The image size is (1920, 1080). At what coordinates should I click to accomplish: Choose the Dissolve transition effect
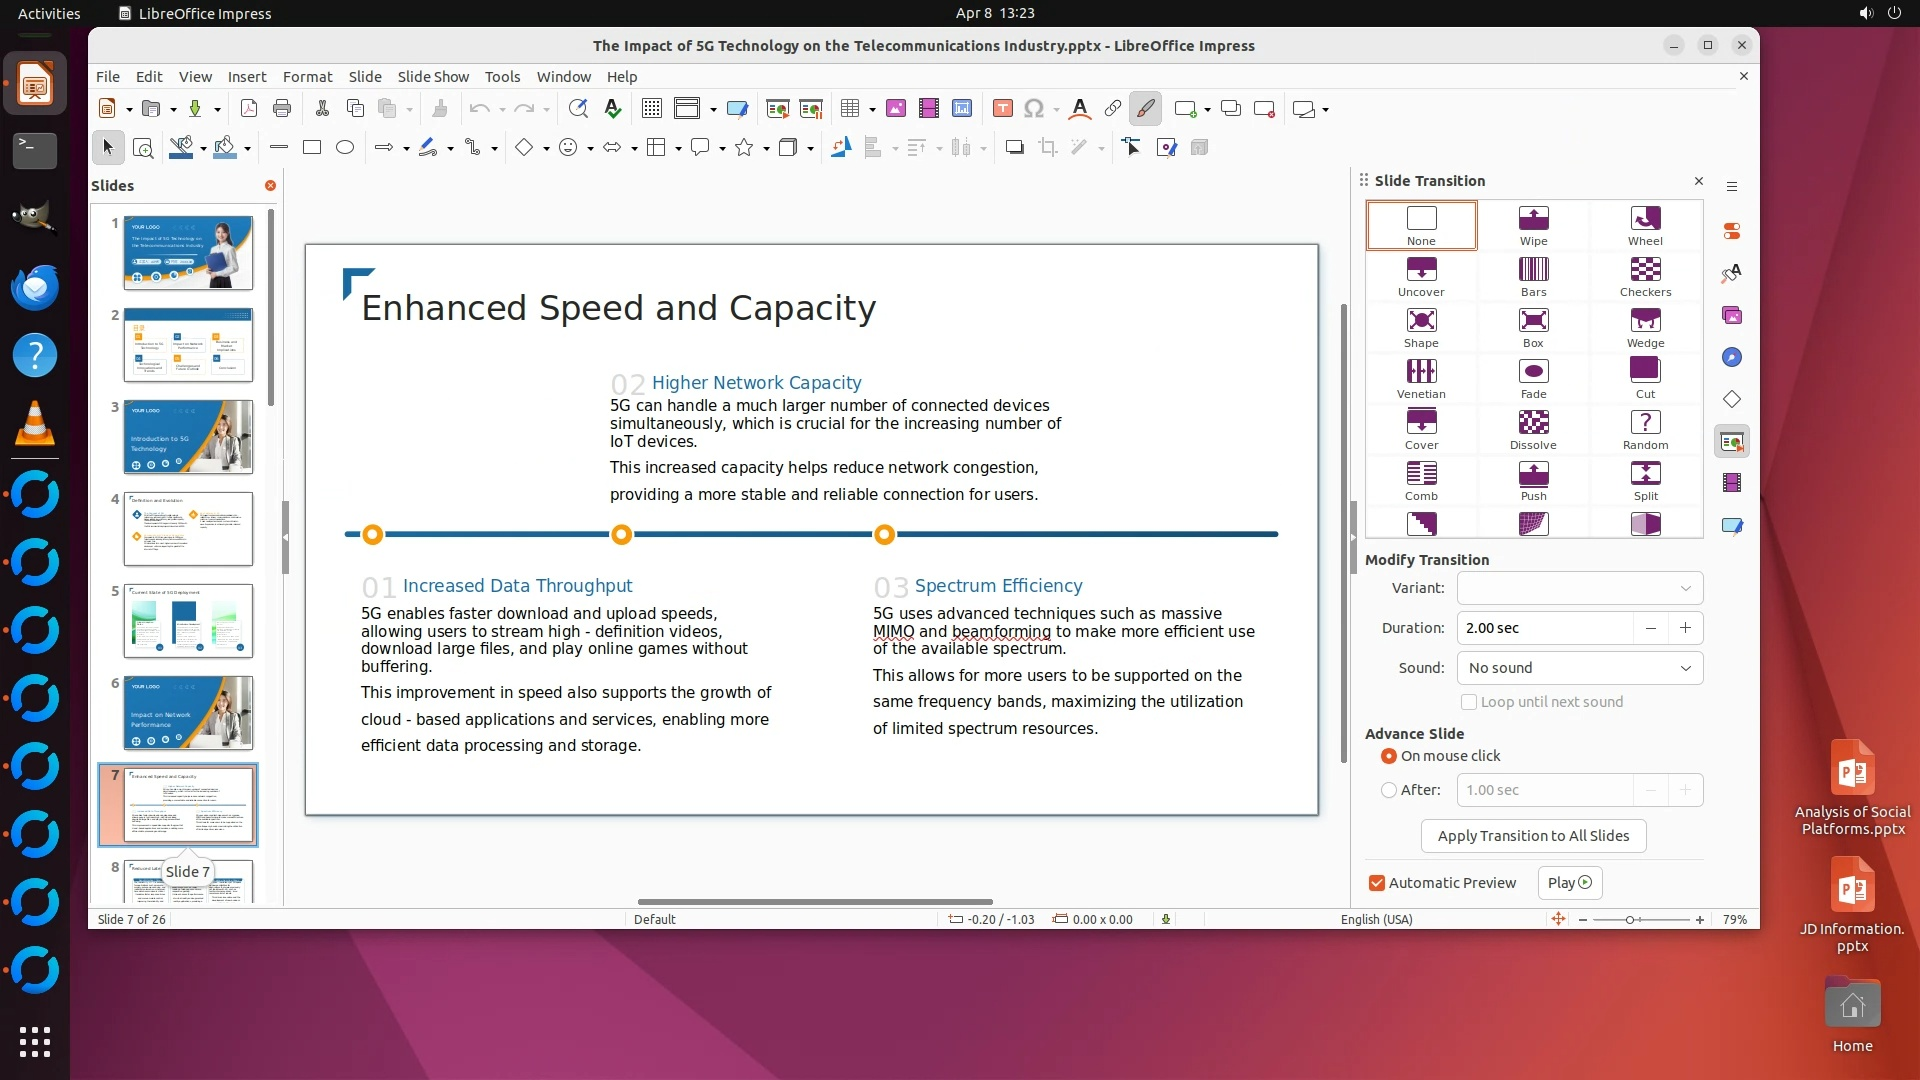click(1533, 429)
